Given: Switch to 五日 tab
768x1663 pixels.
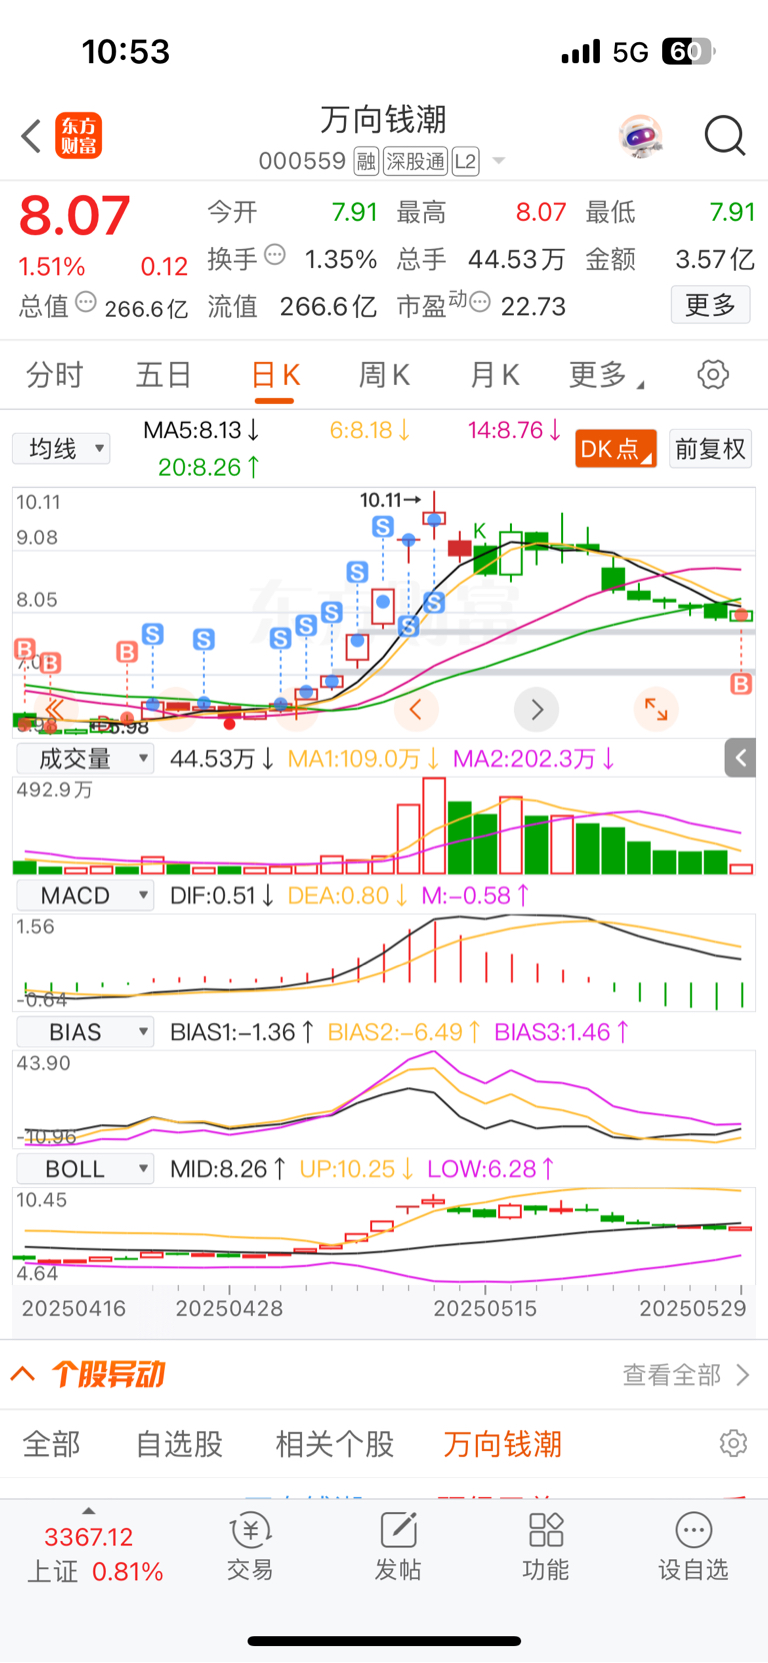Looking at the screenshot, I should coord(163,375).
